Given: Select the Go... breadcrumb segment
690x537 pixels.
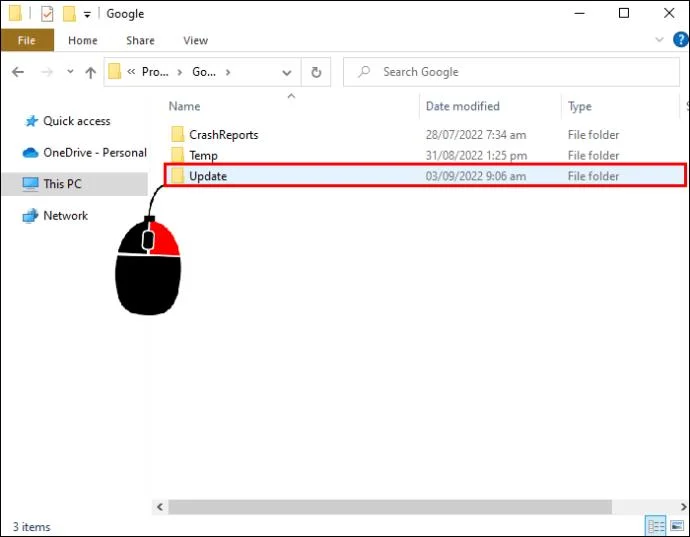Looking at the screenshot, I should [x=204, y=72].
